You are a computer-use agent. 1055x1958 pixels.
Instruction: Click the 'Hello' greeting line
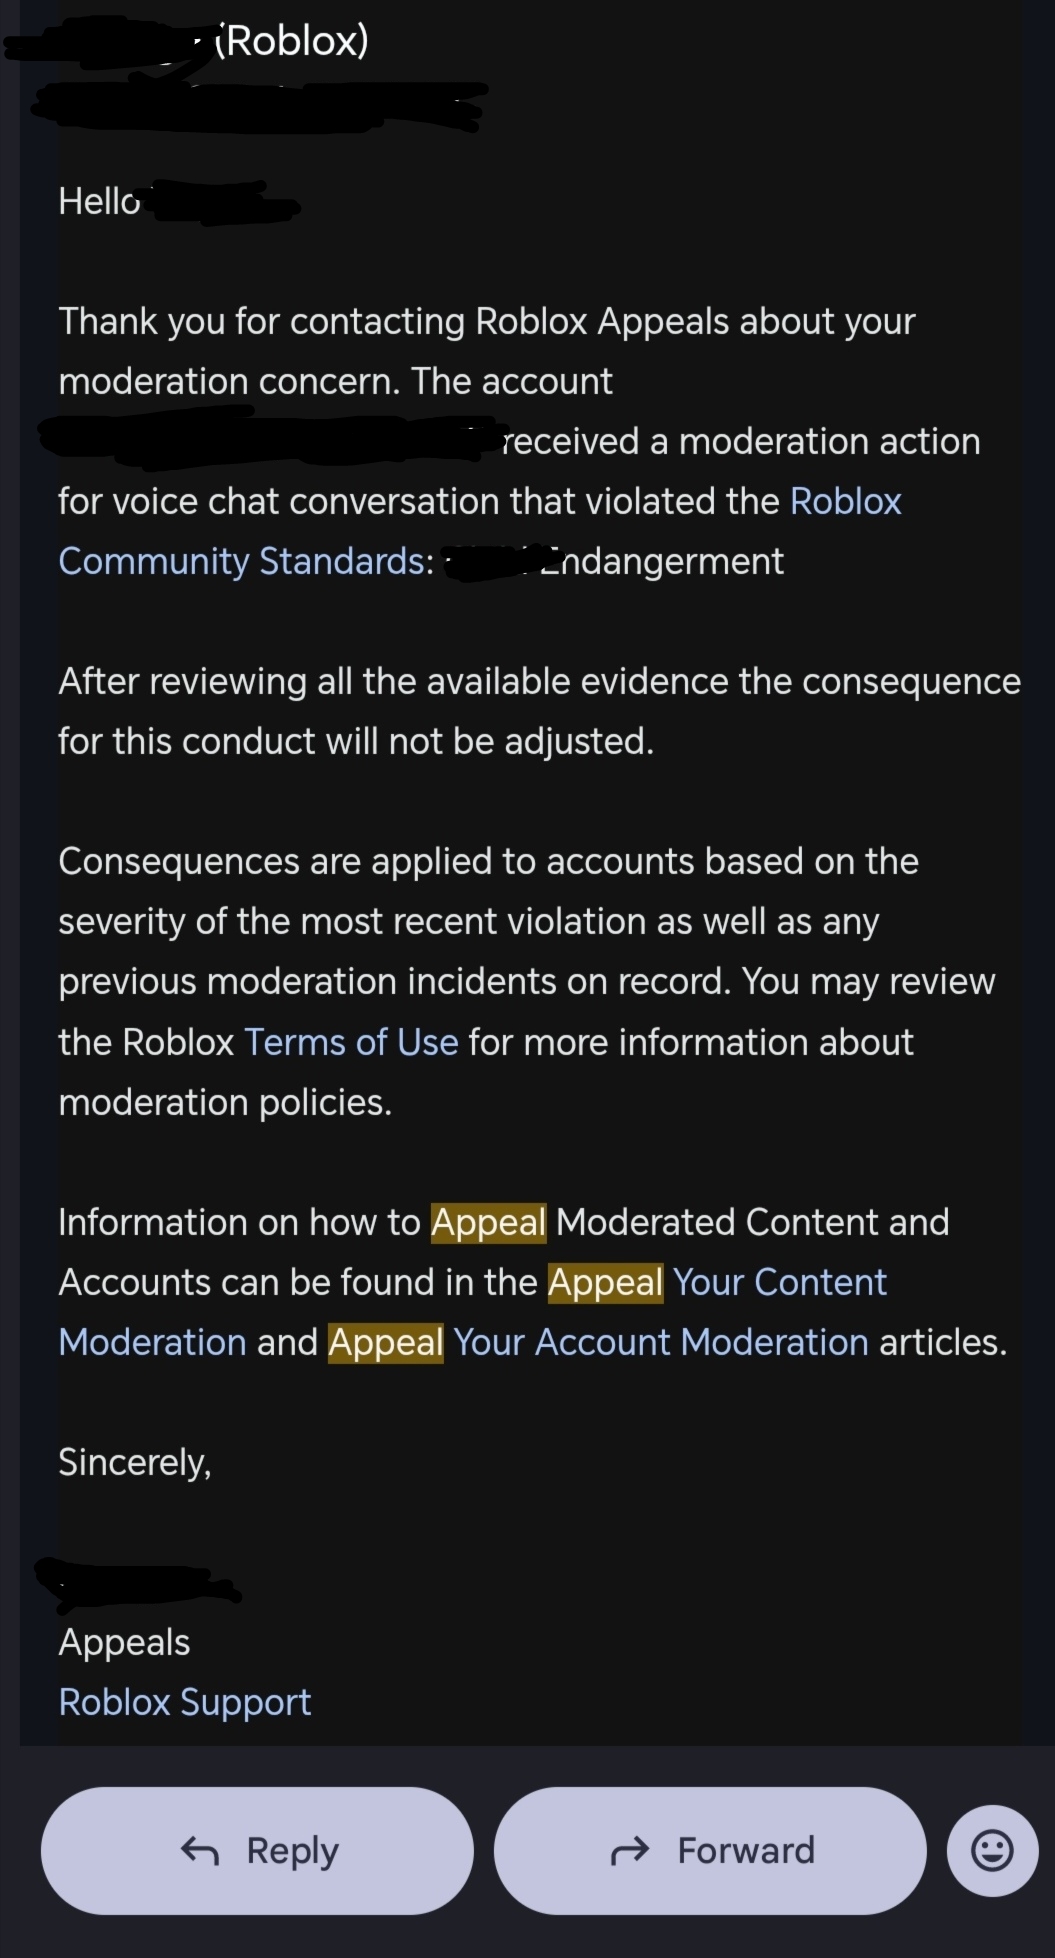point(99,201)
